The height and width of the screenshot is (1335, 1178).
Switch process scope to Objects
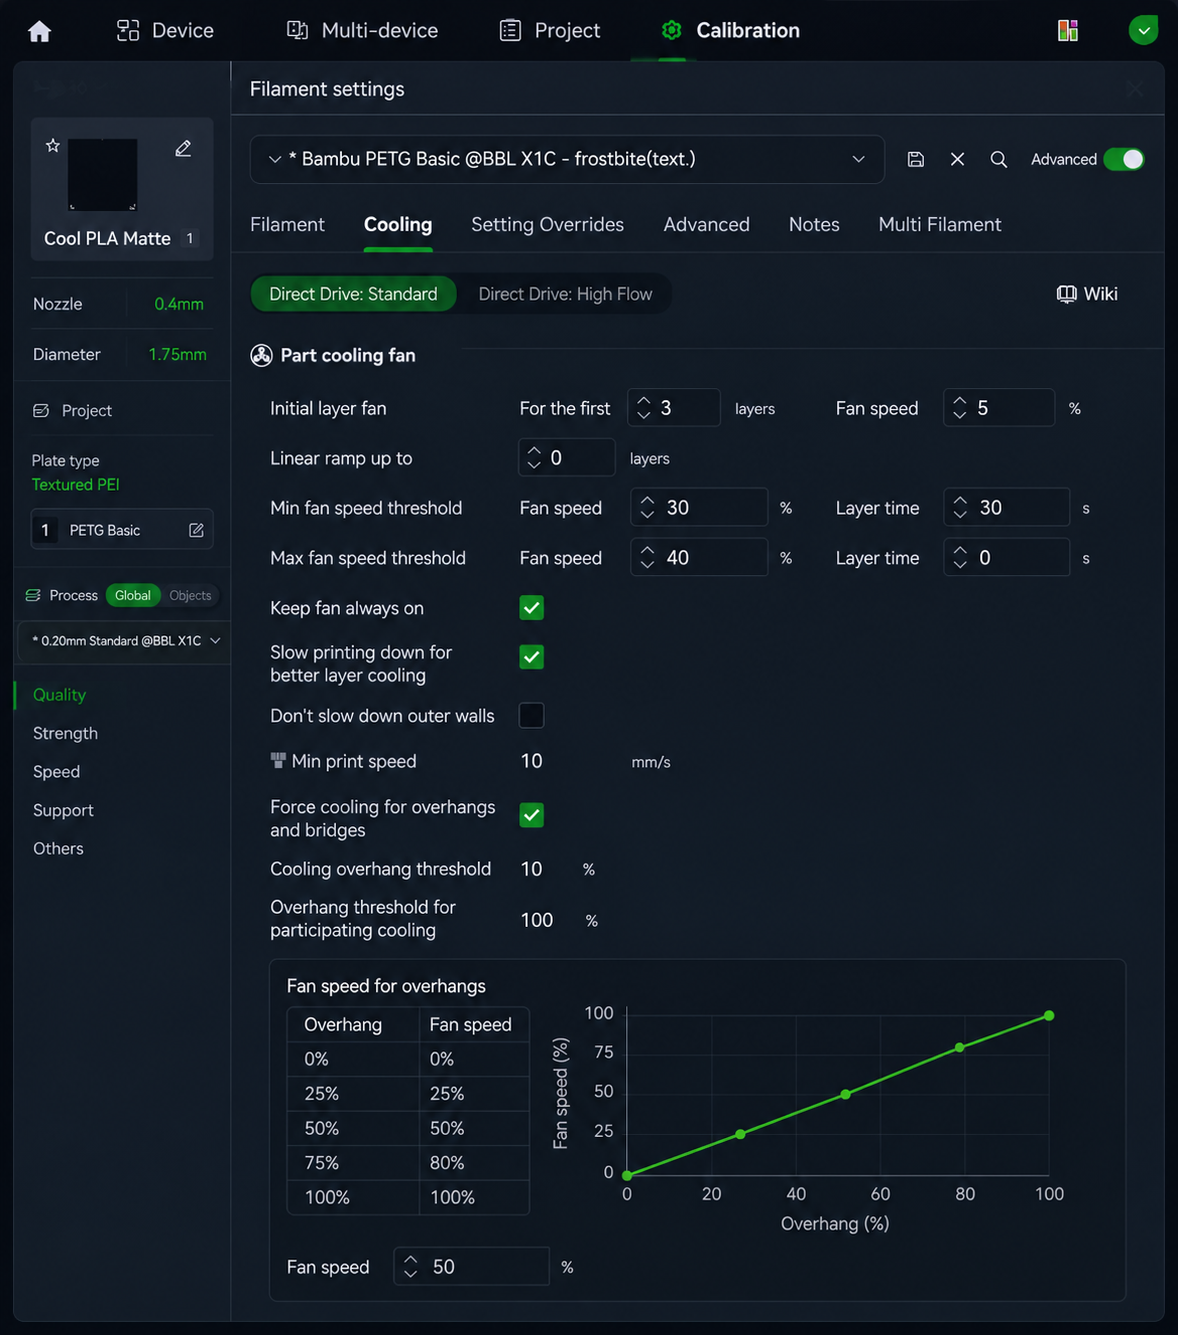pos(190,595)
